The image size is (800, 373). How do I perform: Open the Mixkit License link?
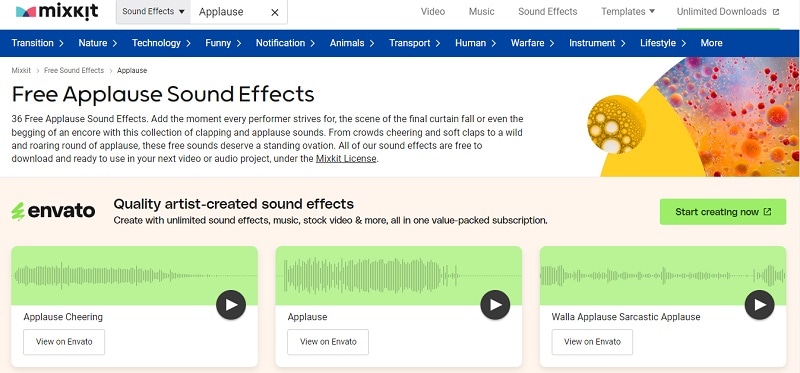click(x=346, y=159)
